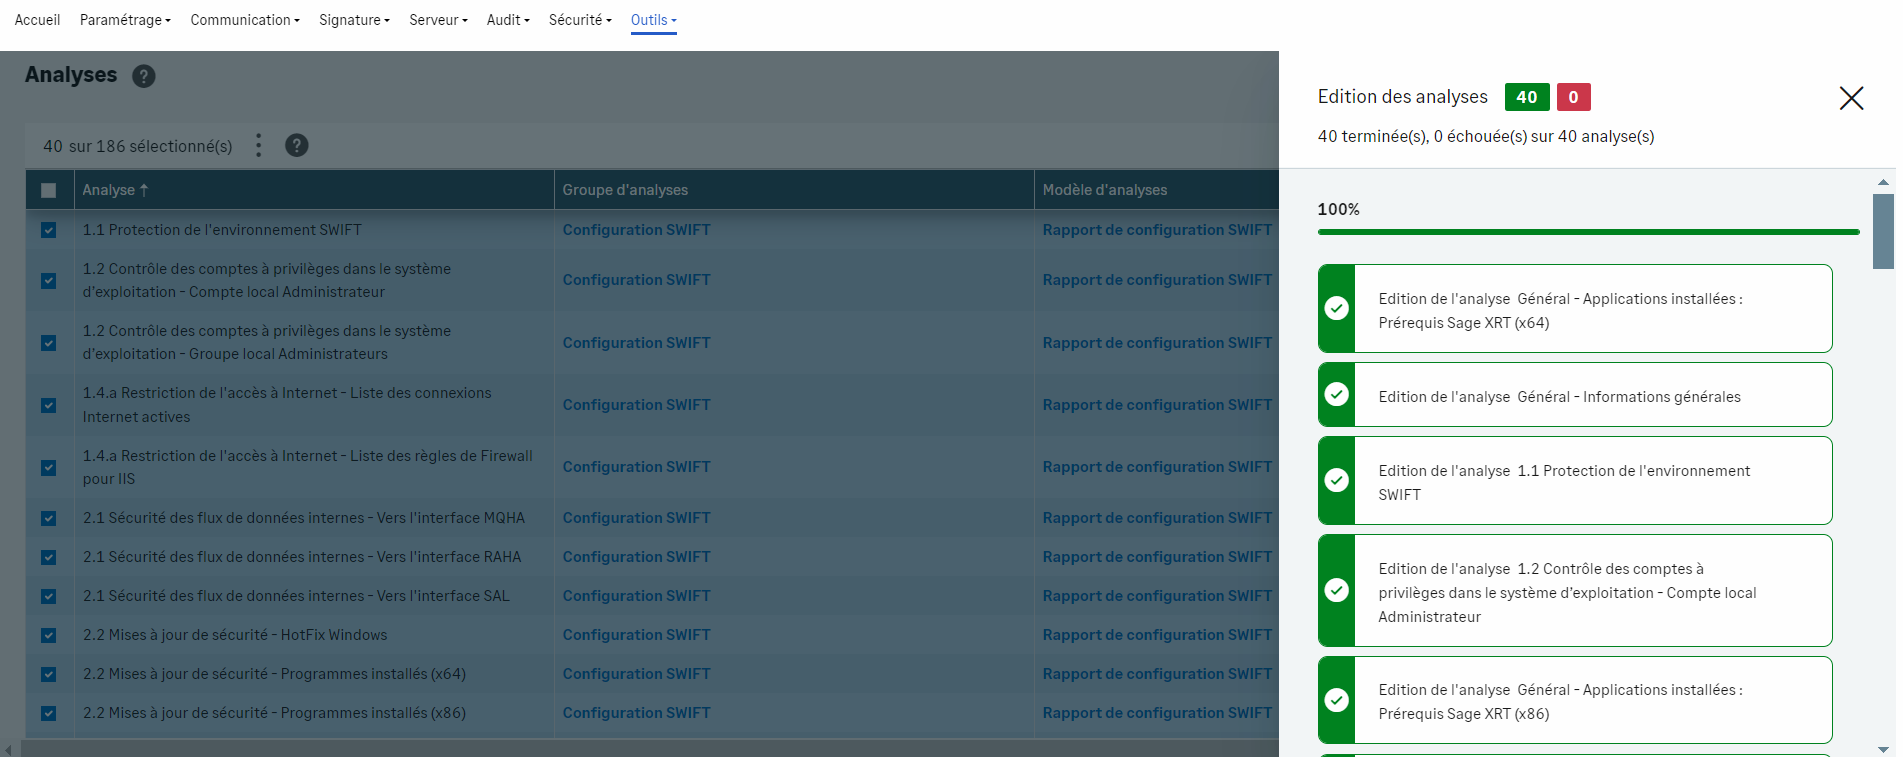This screenshot has height=757, width=1903.
Task: Open Configuration SWIFT link in first row
Action: pos(636,230)
